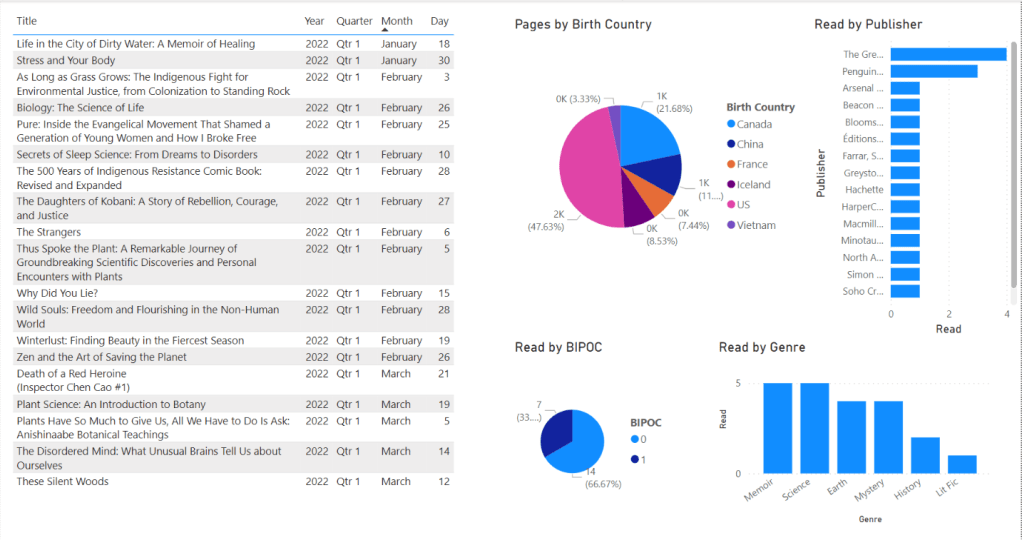Select the History bar in genre chart
1022x540 pixels.
(925, 455)
